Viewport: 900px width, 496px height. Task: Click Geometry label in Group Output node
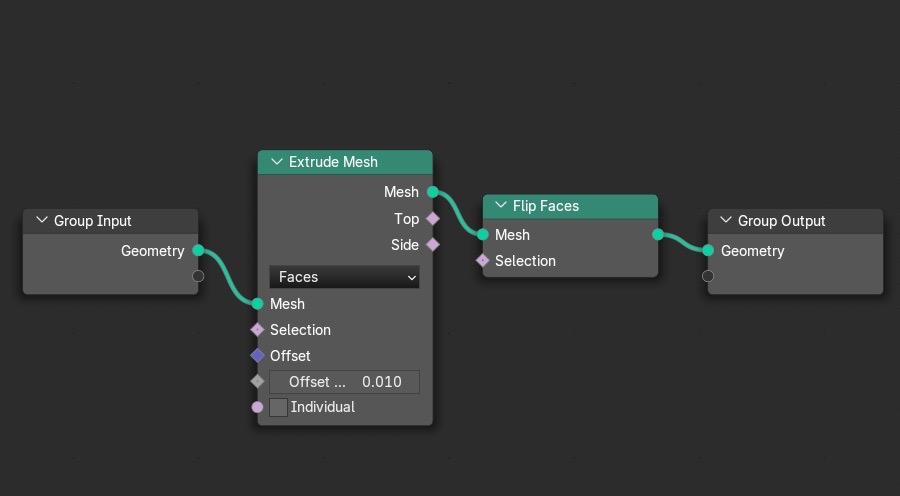[752, 251]
